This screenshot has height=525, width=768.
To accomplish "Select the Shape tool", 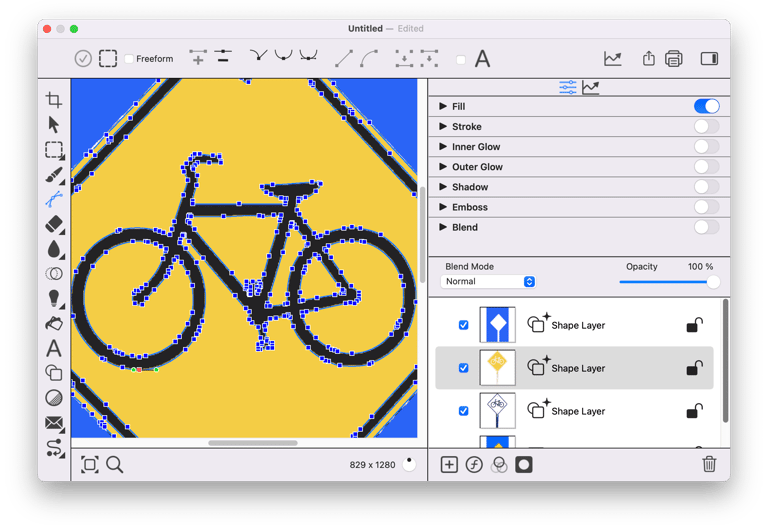I will [54, 373].
